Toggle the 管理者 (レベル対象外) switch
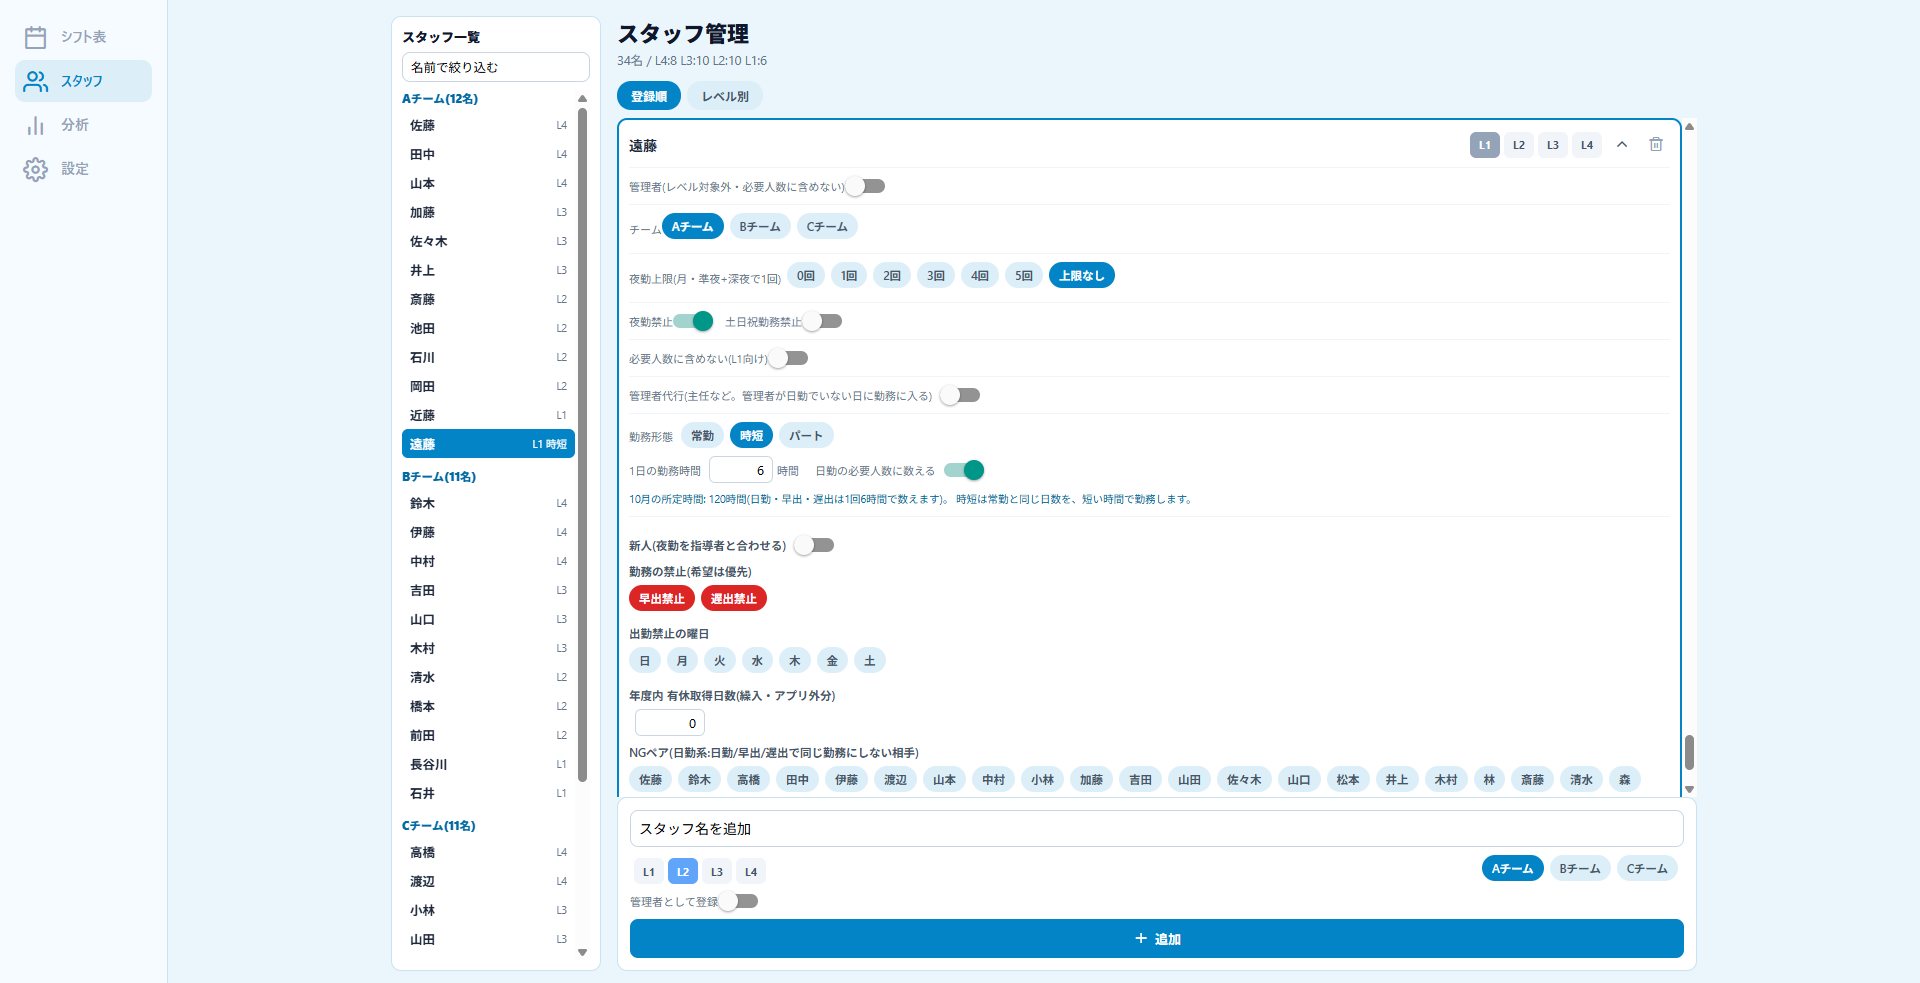This screenshot has width=1920, height=983. click(865, 186)
